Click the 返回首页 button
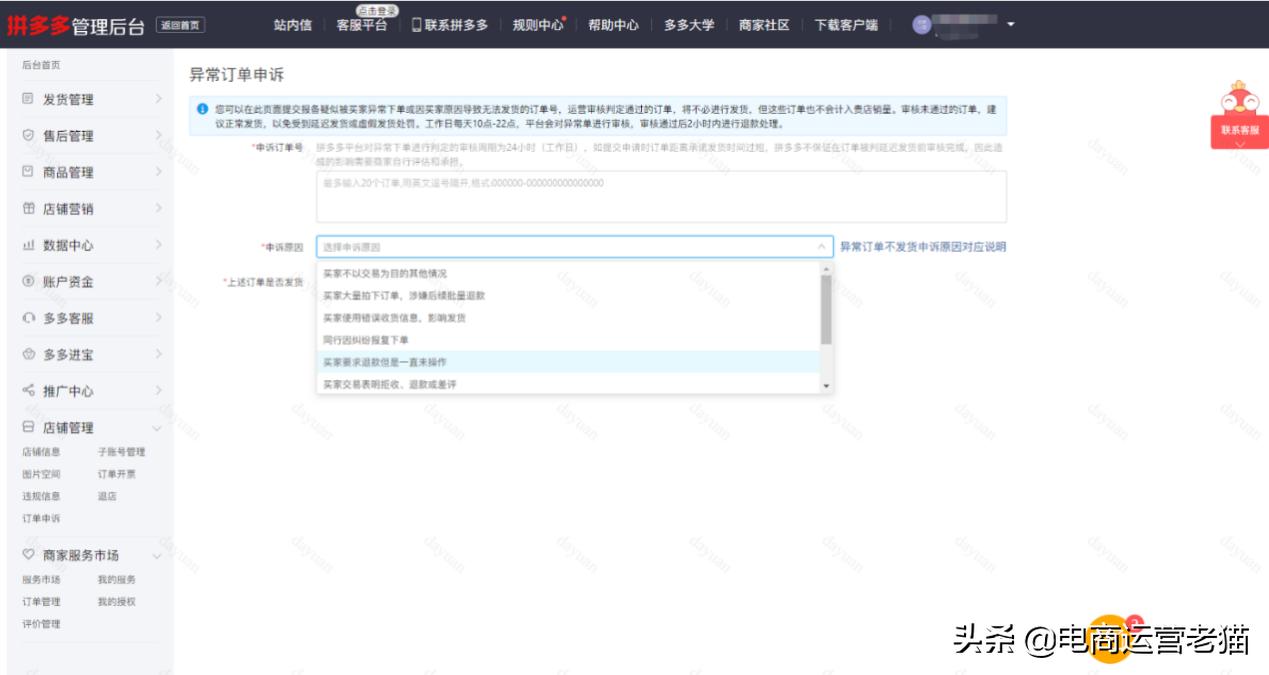 (181, 25)
